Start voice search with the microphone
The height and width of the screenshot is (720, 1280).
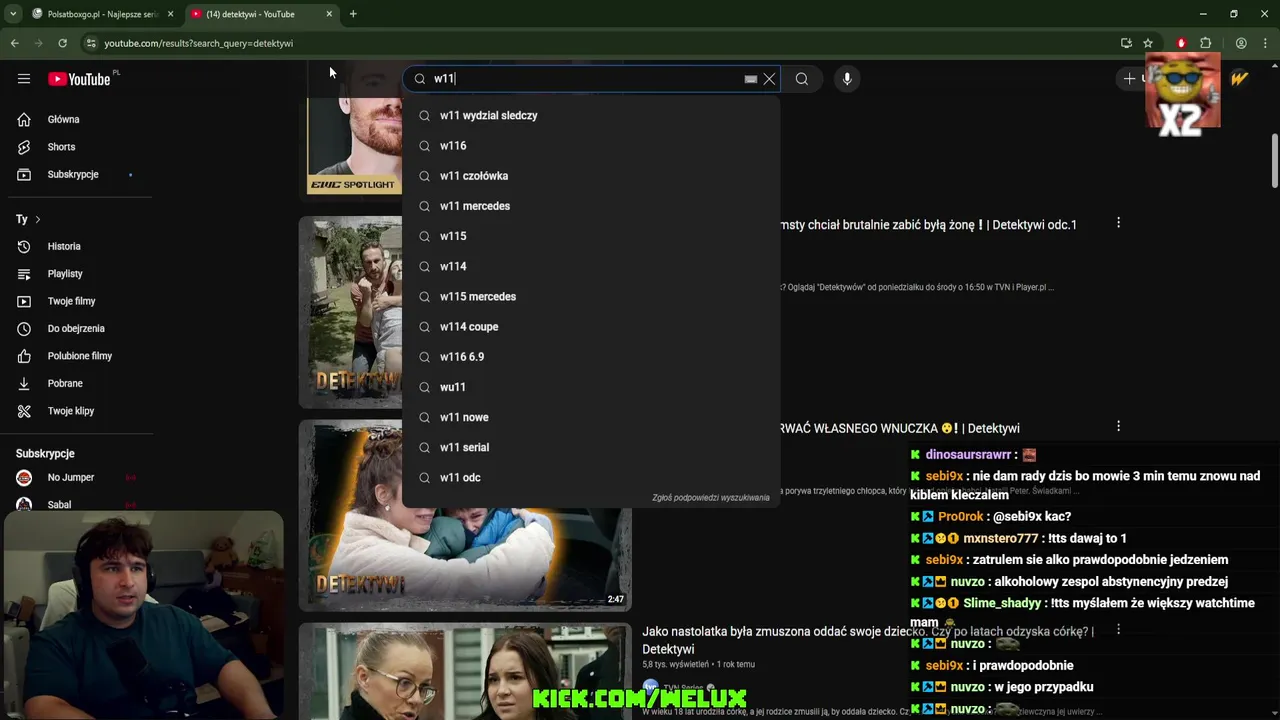pyautogui.click(x=847, y=79)
